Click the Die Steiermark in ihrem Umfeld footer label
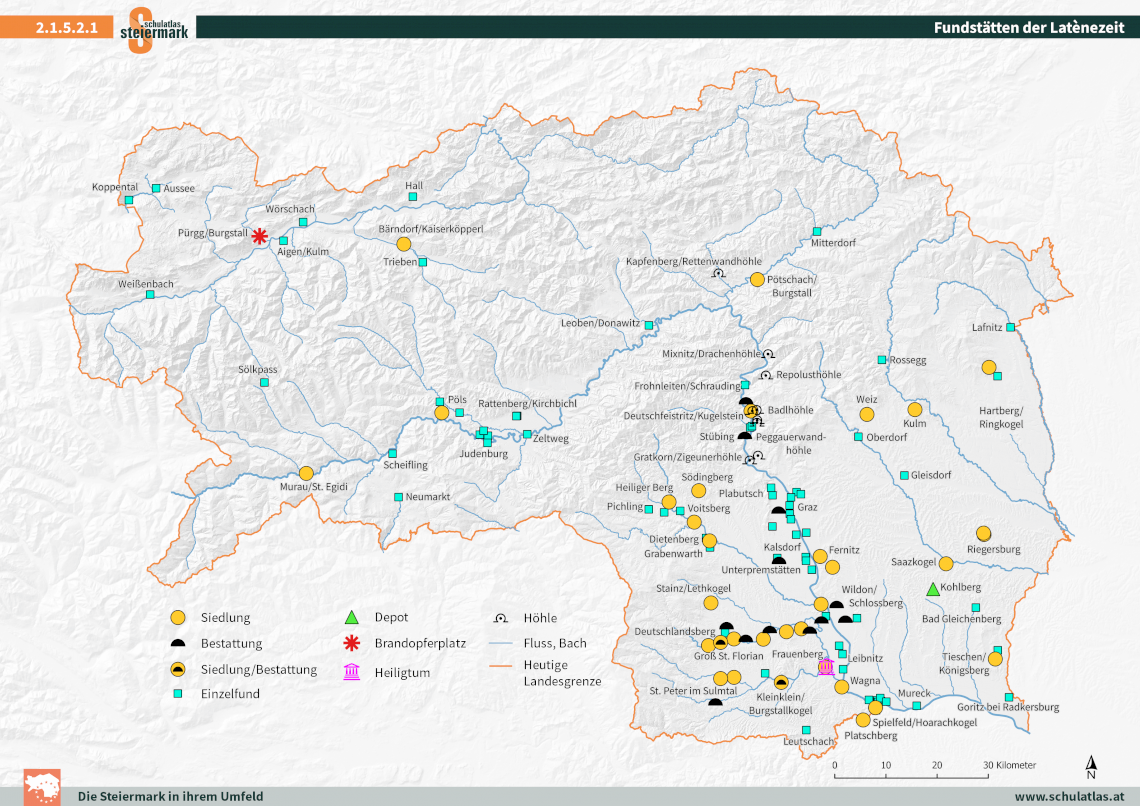The height and width of the screenshot is (806, 1140). [171, 797]
